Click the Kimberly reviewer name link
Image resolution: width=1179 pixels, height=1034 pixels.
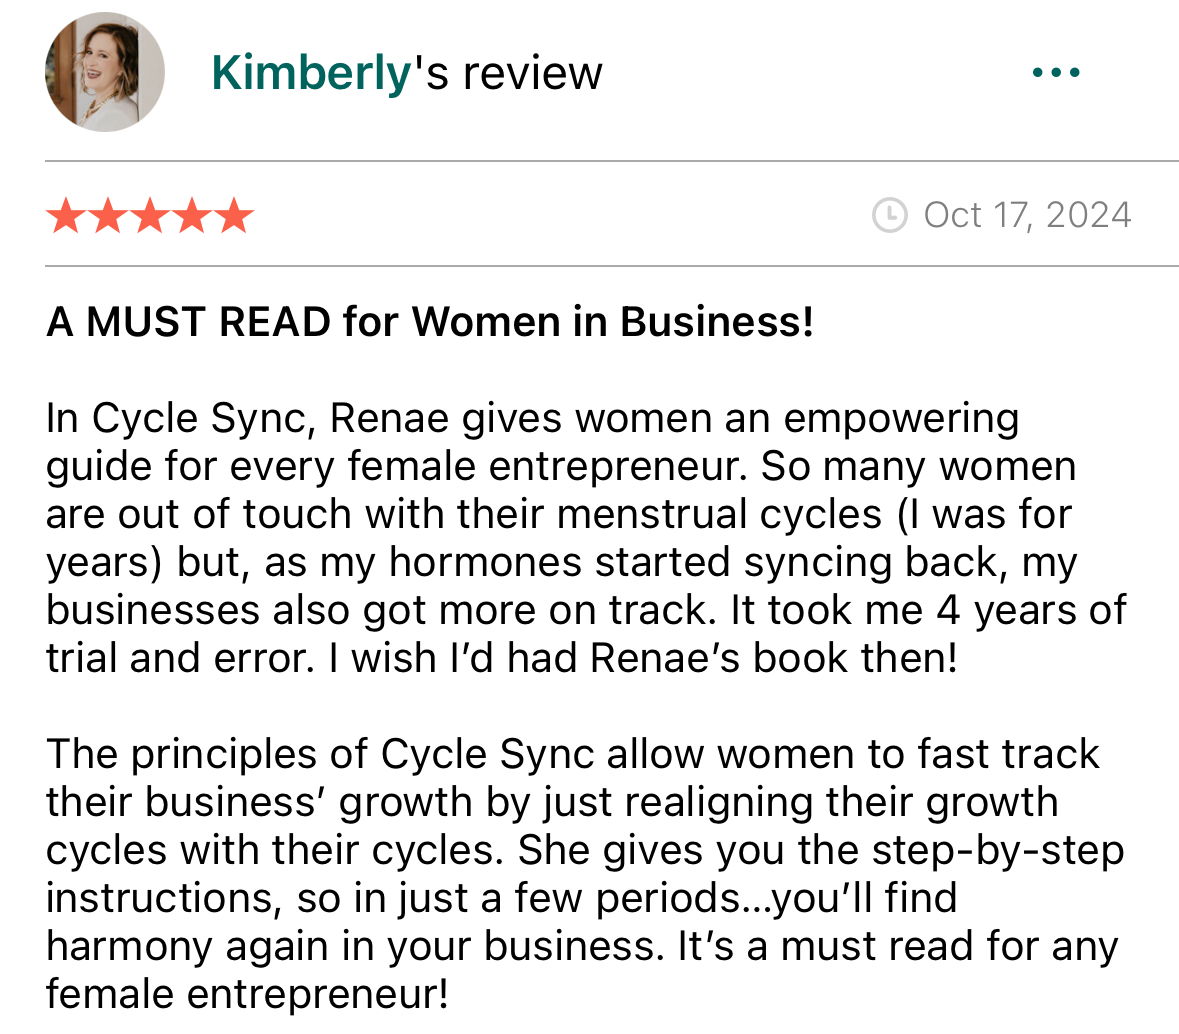(311, 73)
